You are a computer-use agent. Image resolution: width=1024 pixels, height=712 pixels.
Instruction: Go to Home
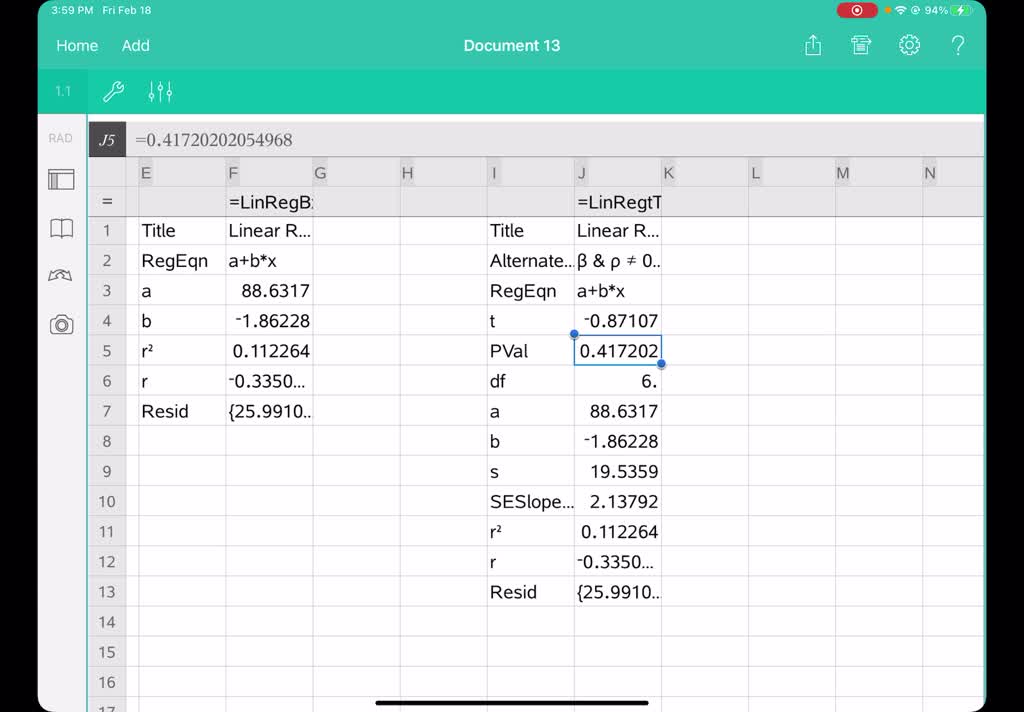pos(77,45)
